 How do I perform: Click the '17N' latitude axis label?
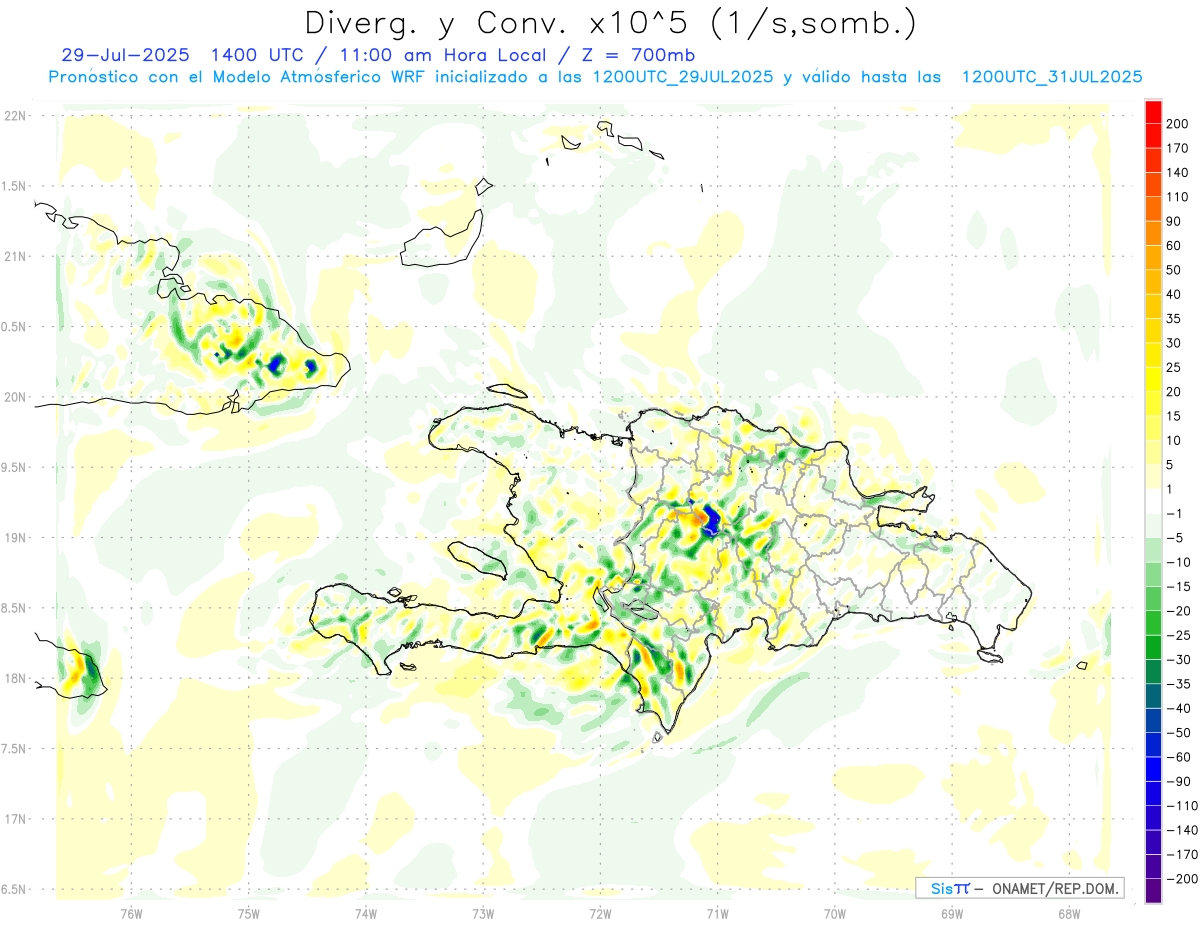pos(15,819)
